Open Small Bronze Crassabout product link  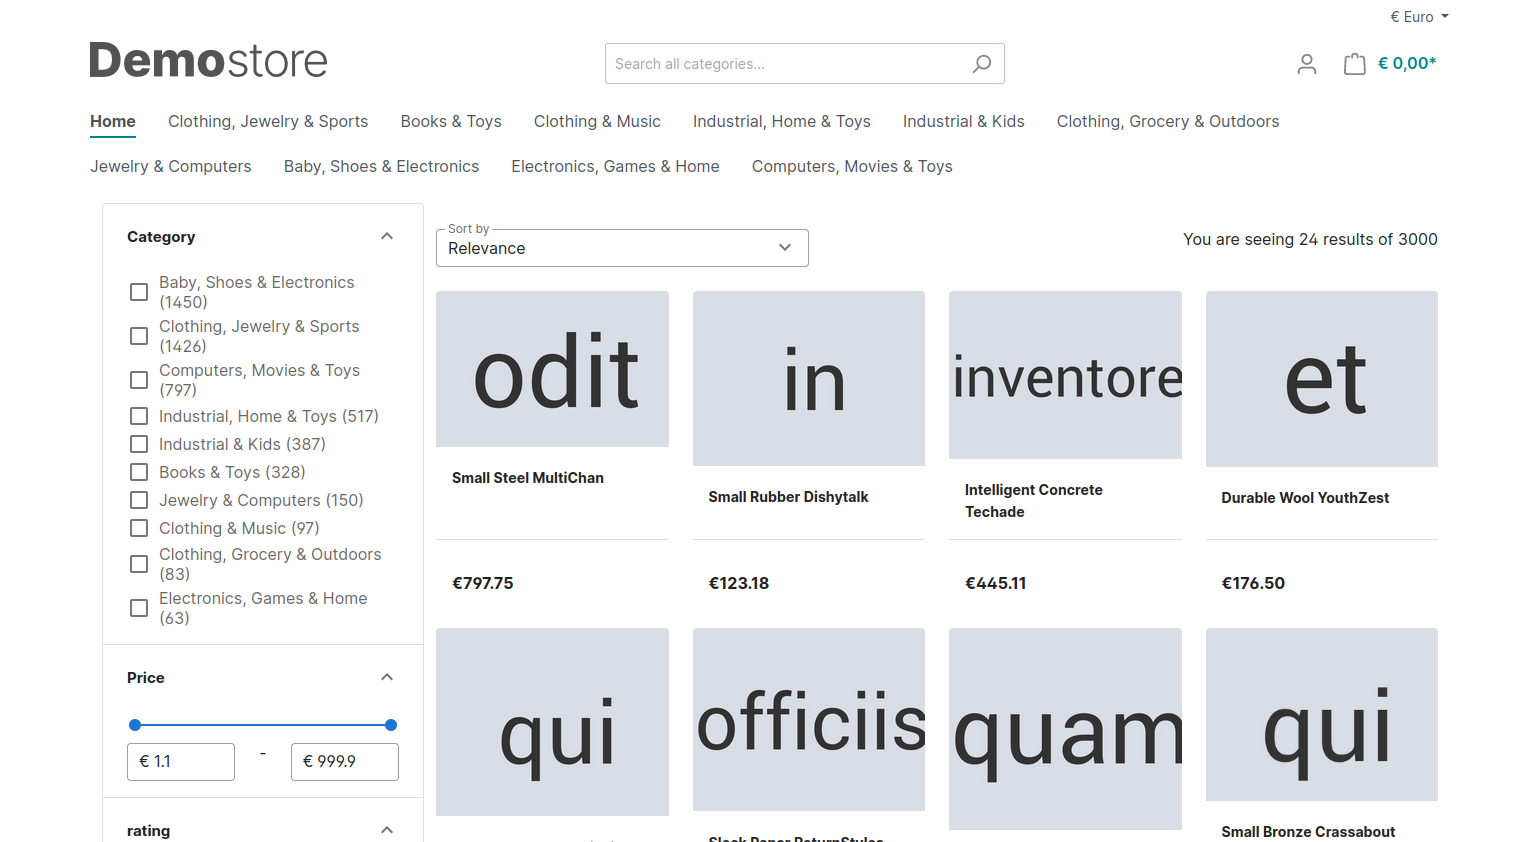coord(1308,832)
